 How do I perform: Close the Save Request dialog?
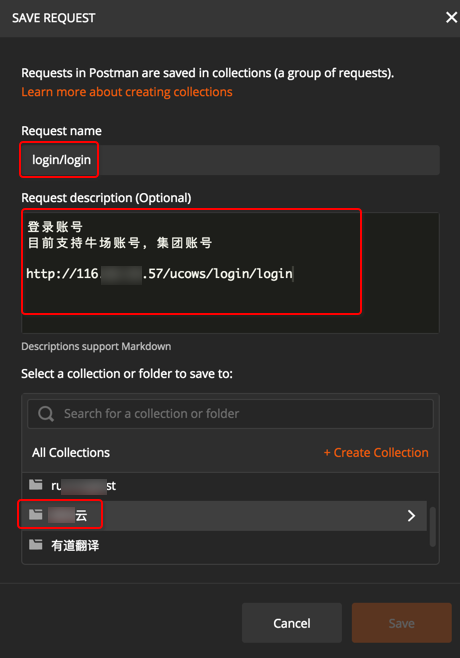click(451, 18)
